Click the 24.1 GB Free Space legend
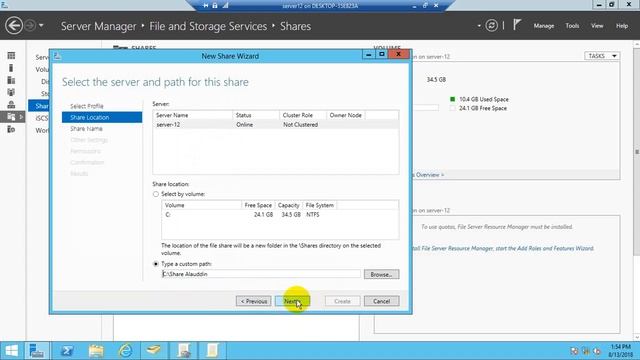Viewport: 640px width, 360px height. 478,108
